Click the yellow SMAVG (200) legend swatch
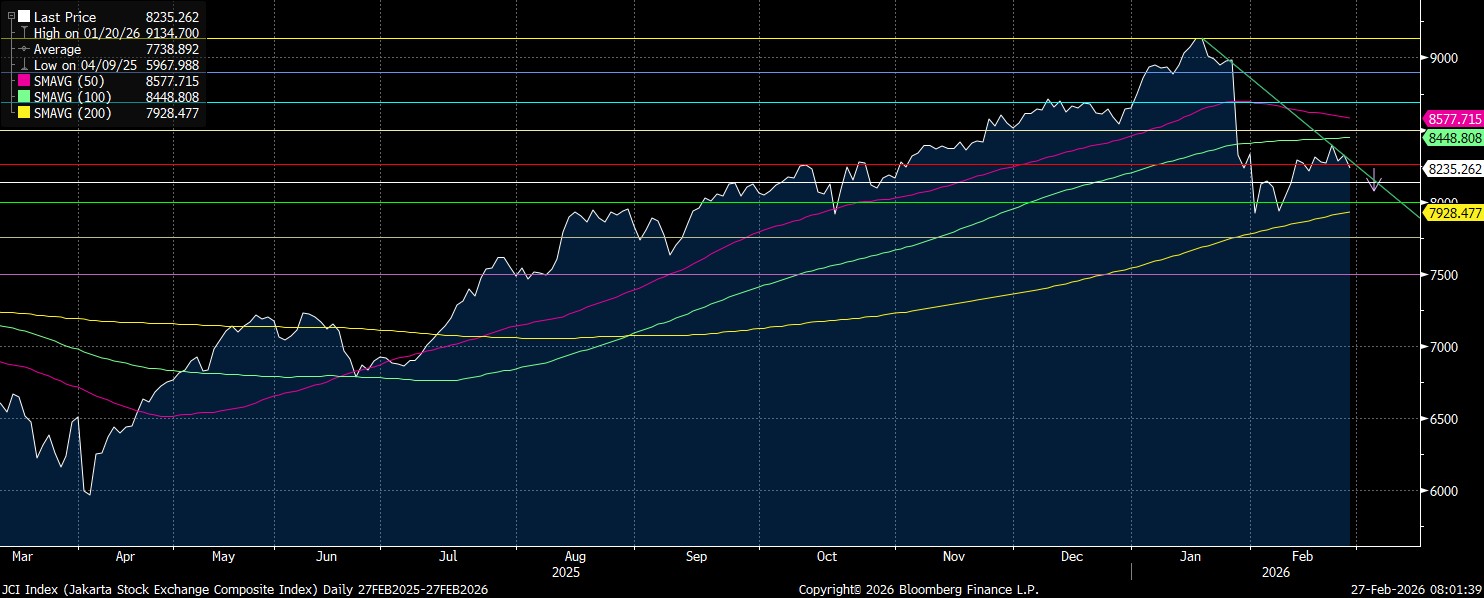The width and height of the screenshot is (1484, 598). [24, 113]
